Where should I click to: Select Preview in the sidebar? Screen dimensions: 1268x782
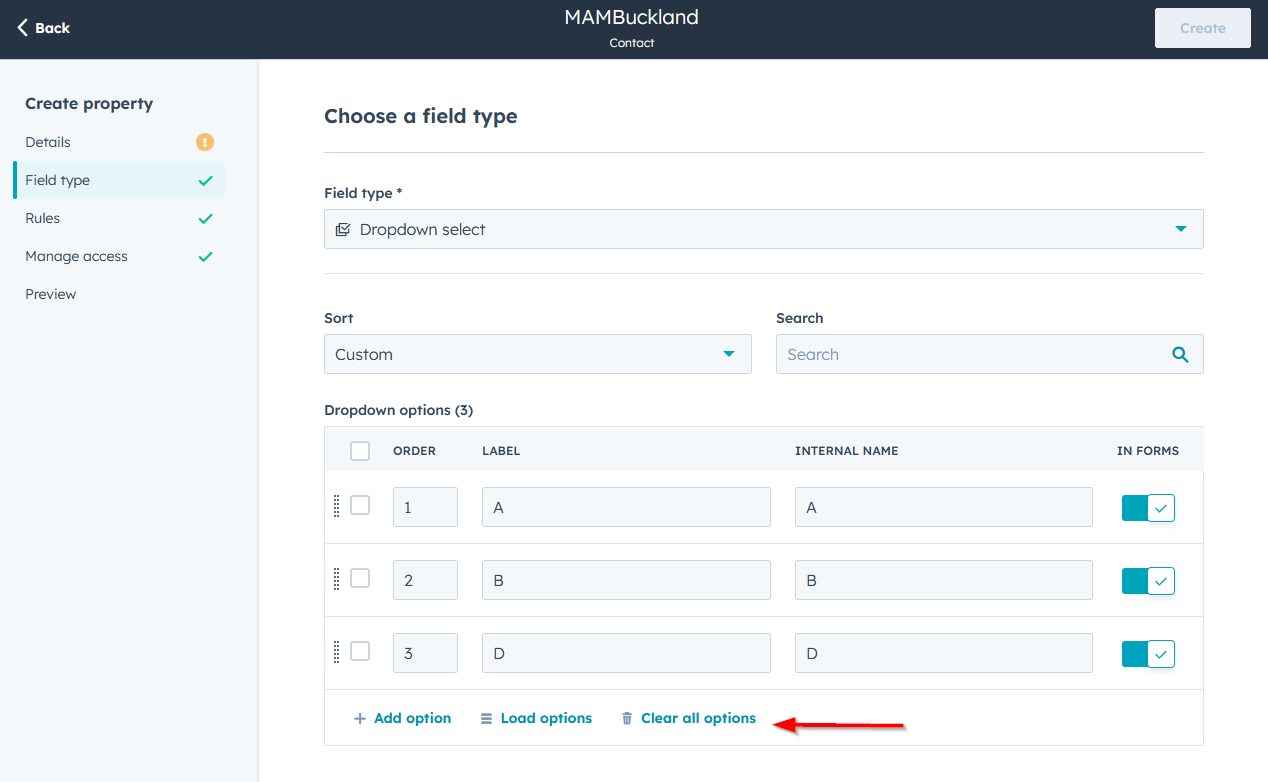click(x=51, y=294)
